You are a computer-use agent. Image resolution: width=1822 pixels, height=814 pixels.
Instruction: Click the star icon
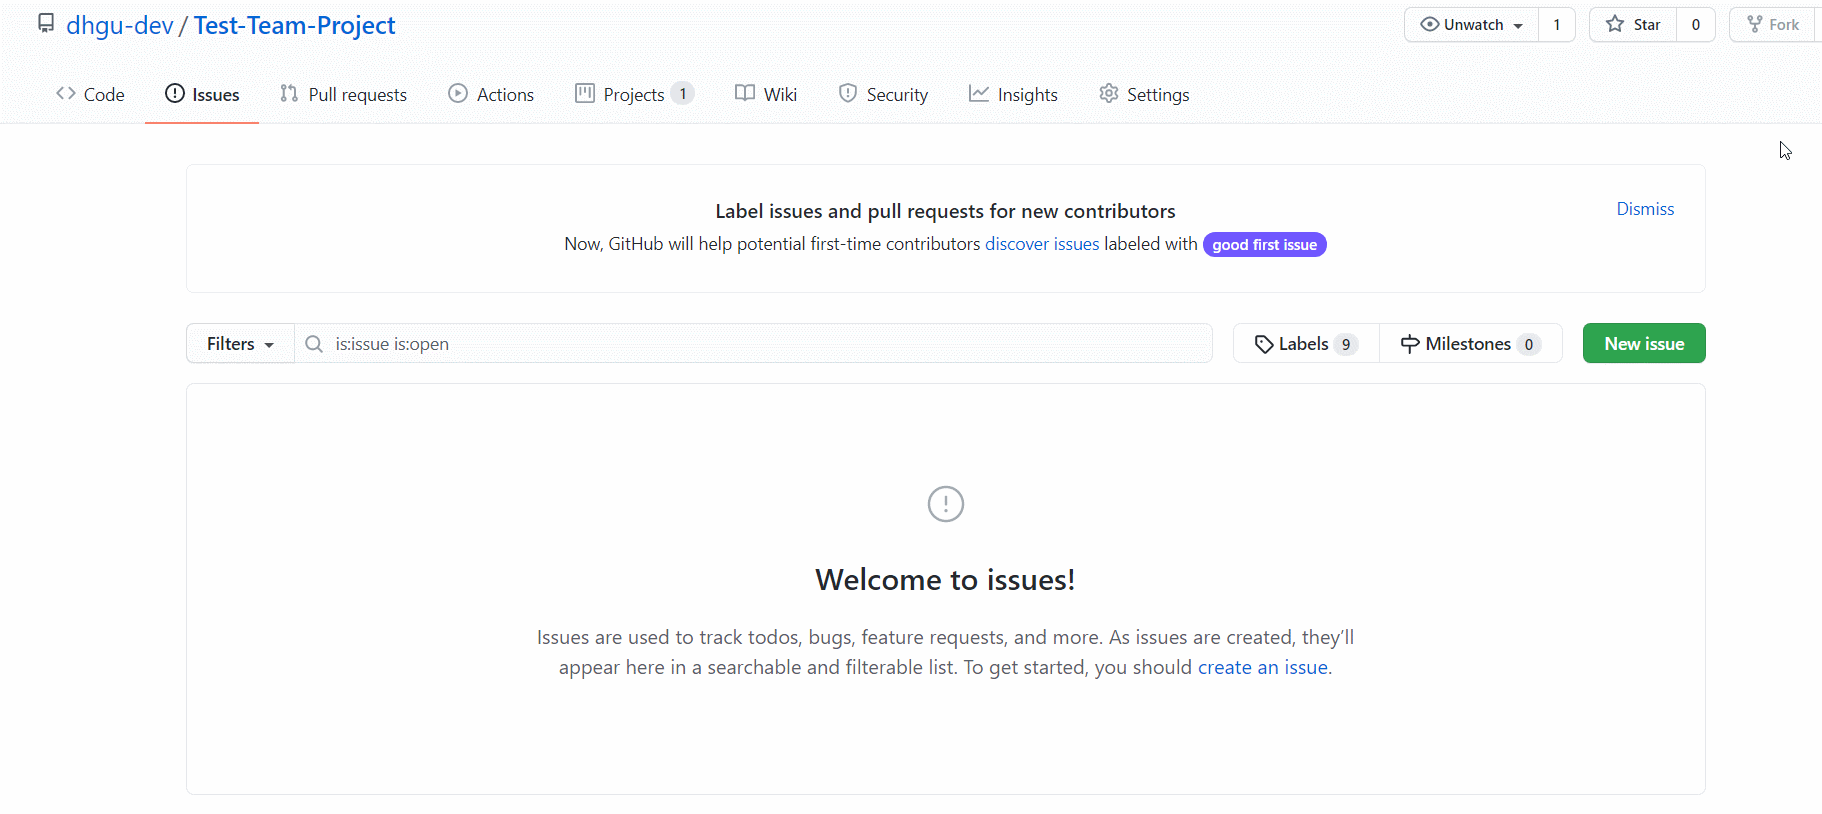tap(1615, 24)
